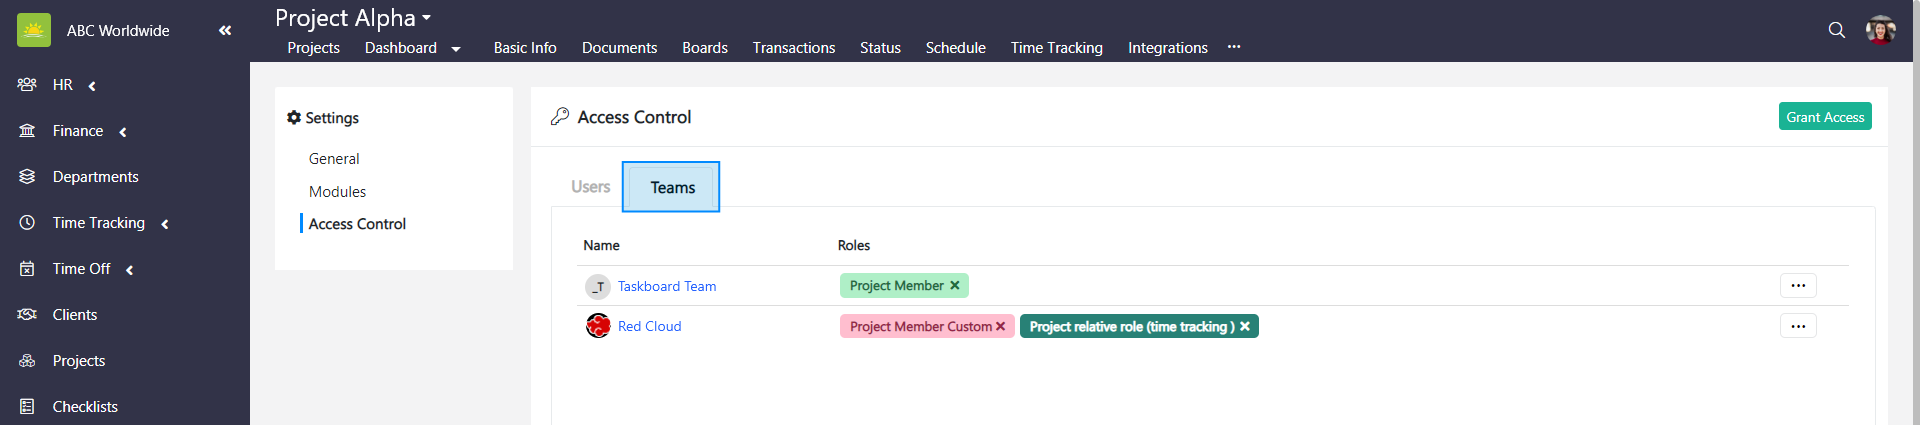Remove Project Member role from Taskboard Team
Screen dimensions: 1920x425
pyautogui.click(x=955, y=286)
